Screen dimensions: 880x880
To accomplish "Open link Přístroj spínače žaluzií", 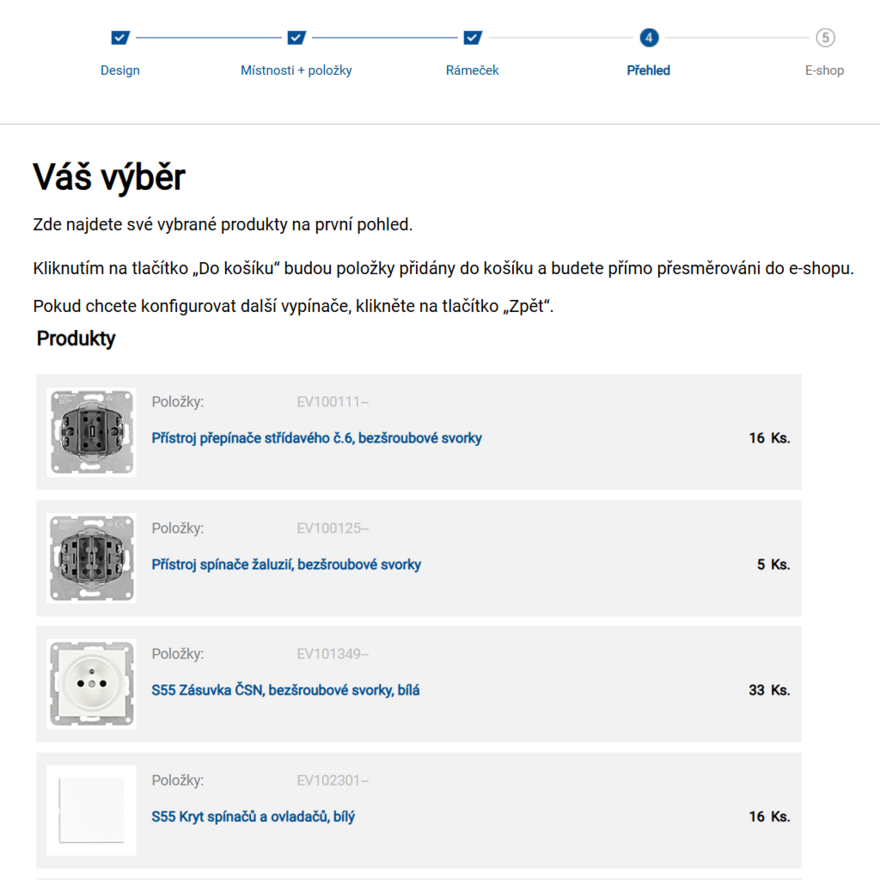I will 286,564.
